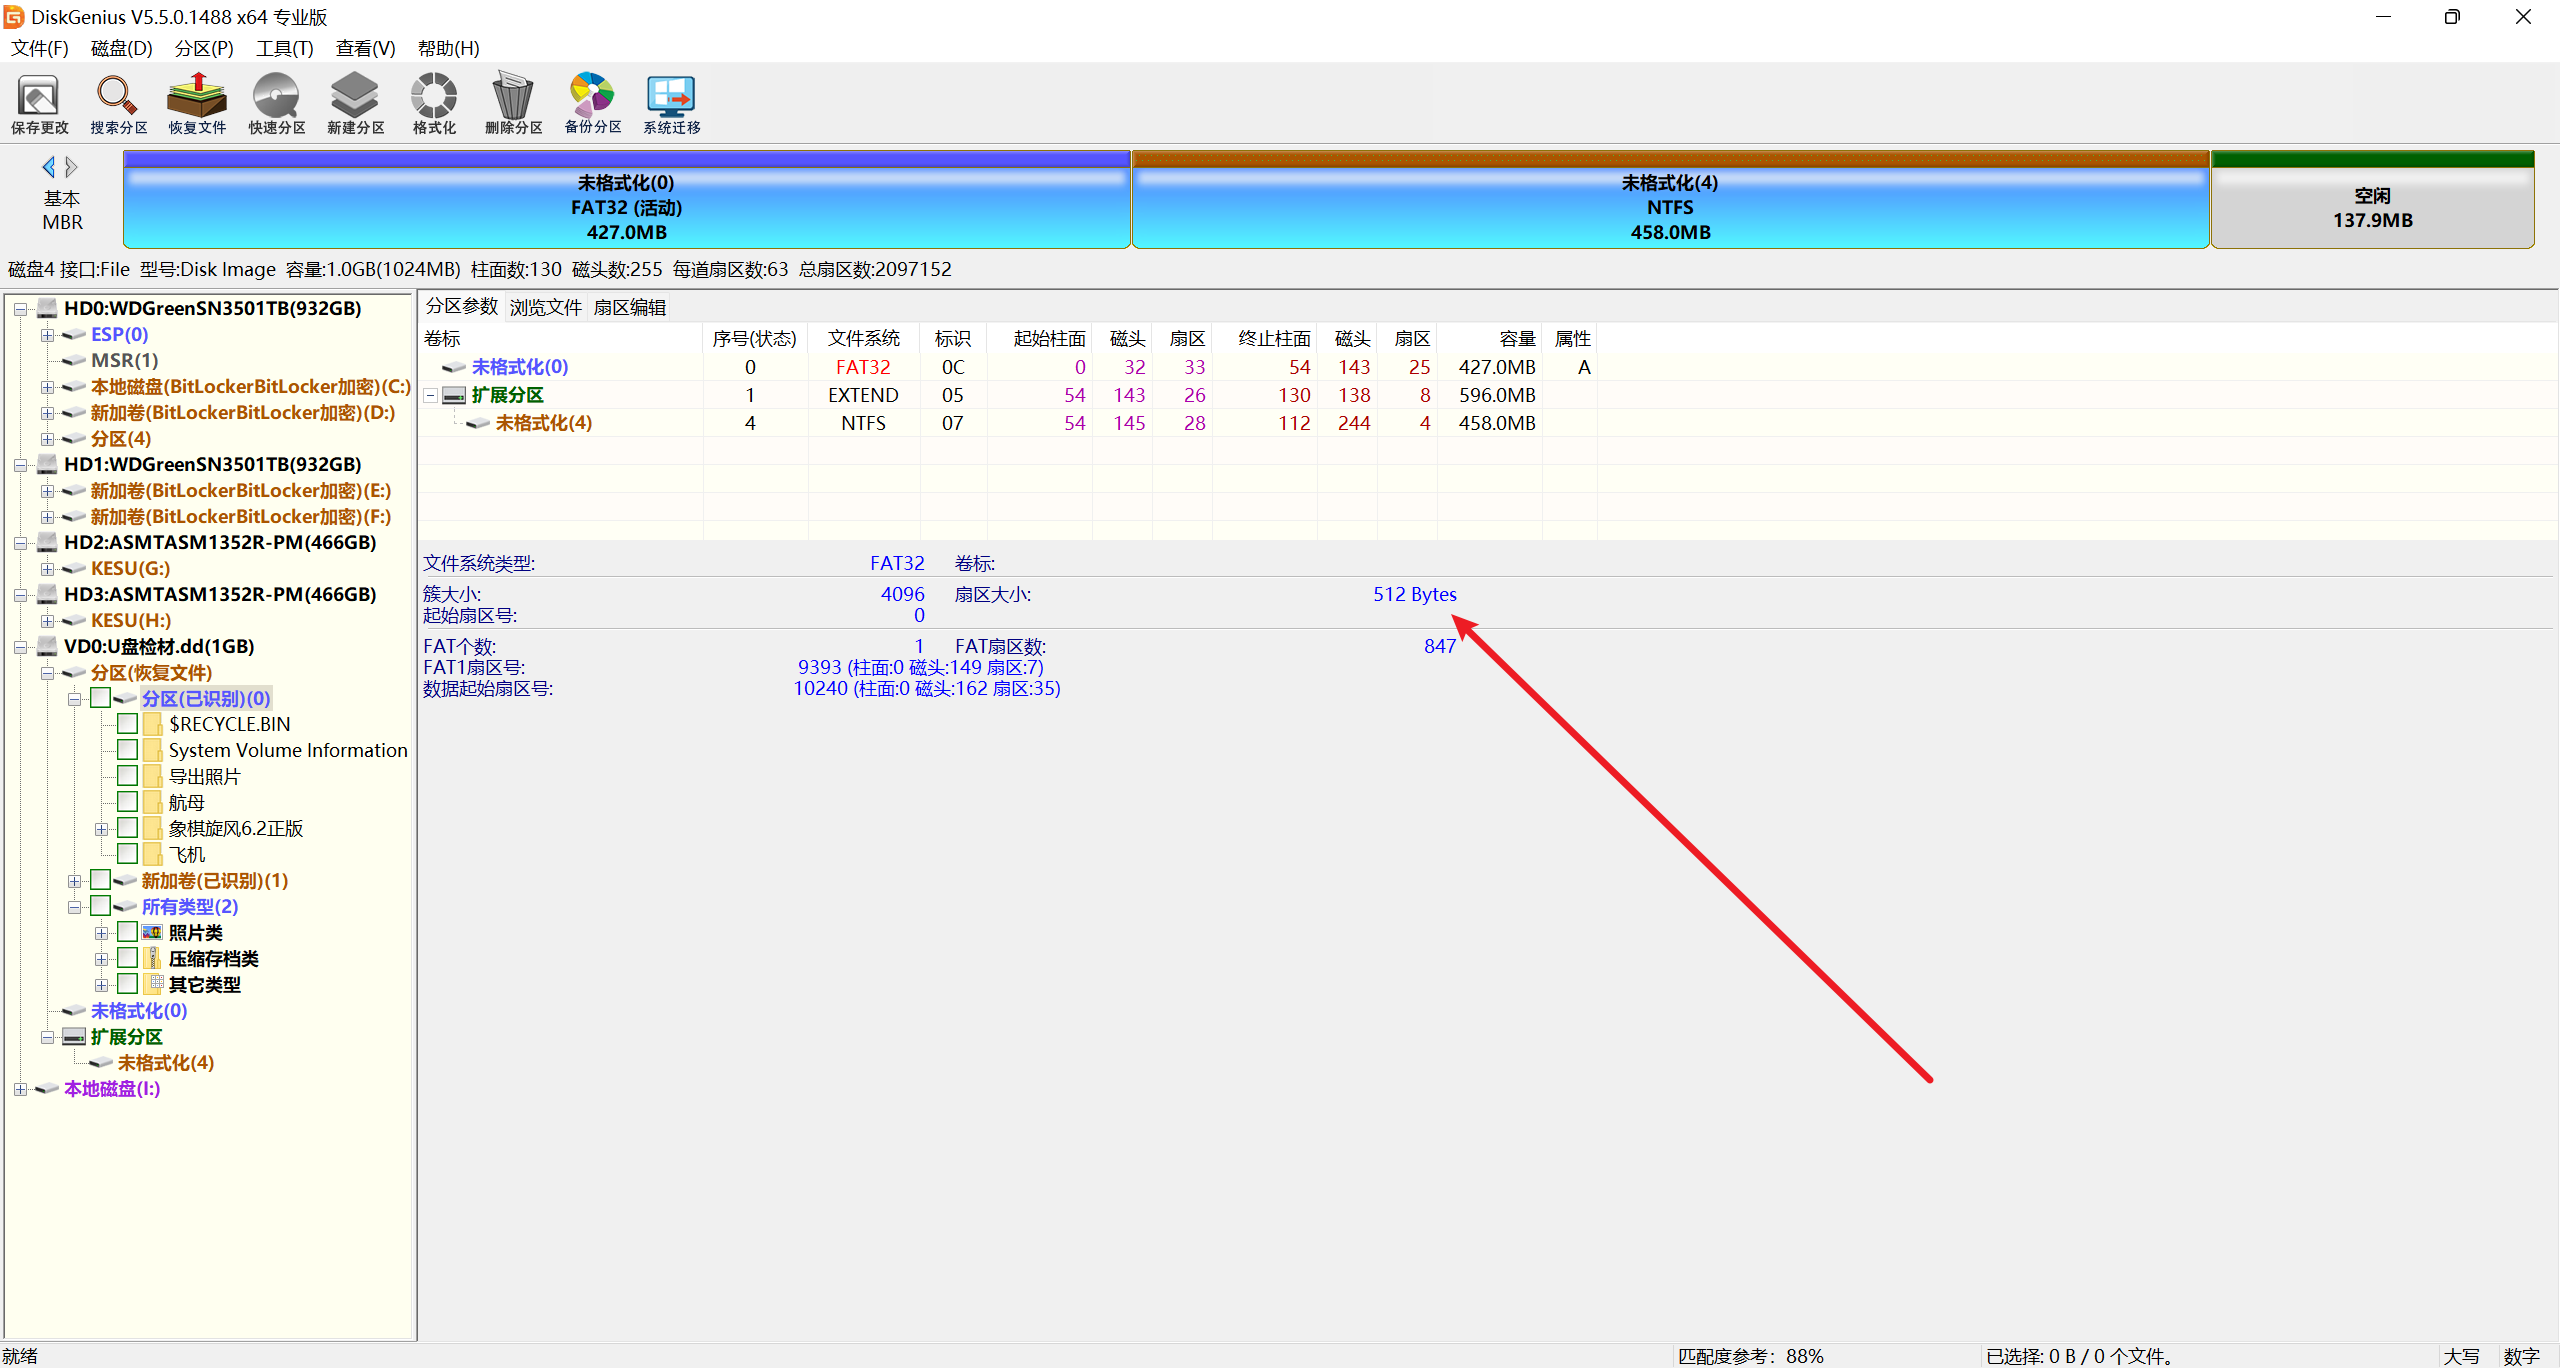2560x1368 pixels.
Task: Expand the 本地磁盘(I:) tree node
Action: pyautogui.click(x=20, y=1089)
